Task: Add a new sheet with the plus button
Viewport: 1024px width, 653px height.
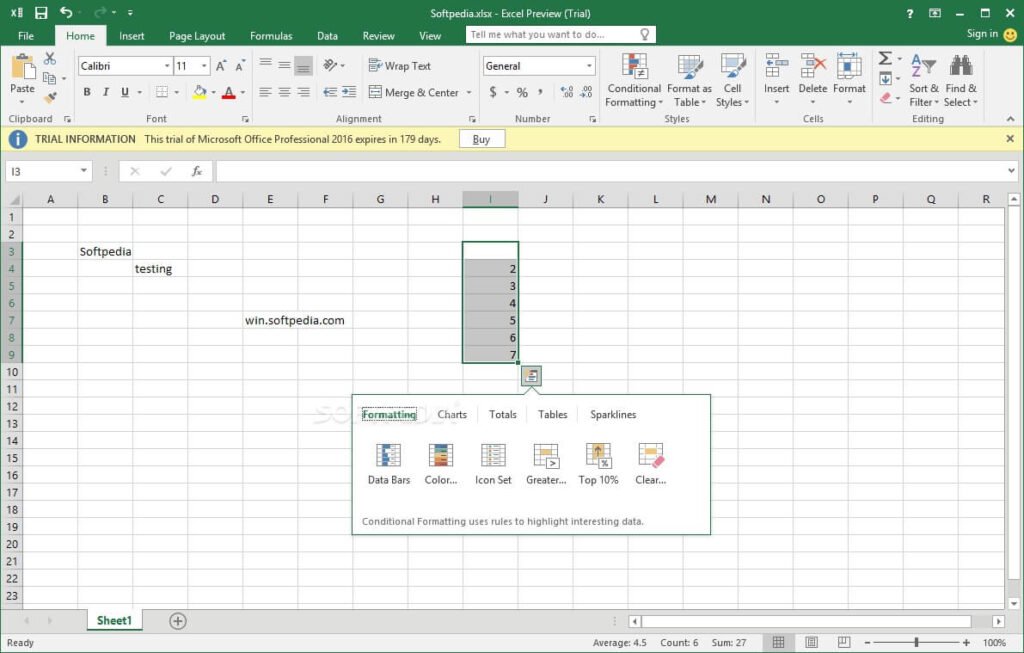Action: (x=178, y=621)
